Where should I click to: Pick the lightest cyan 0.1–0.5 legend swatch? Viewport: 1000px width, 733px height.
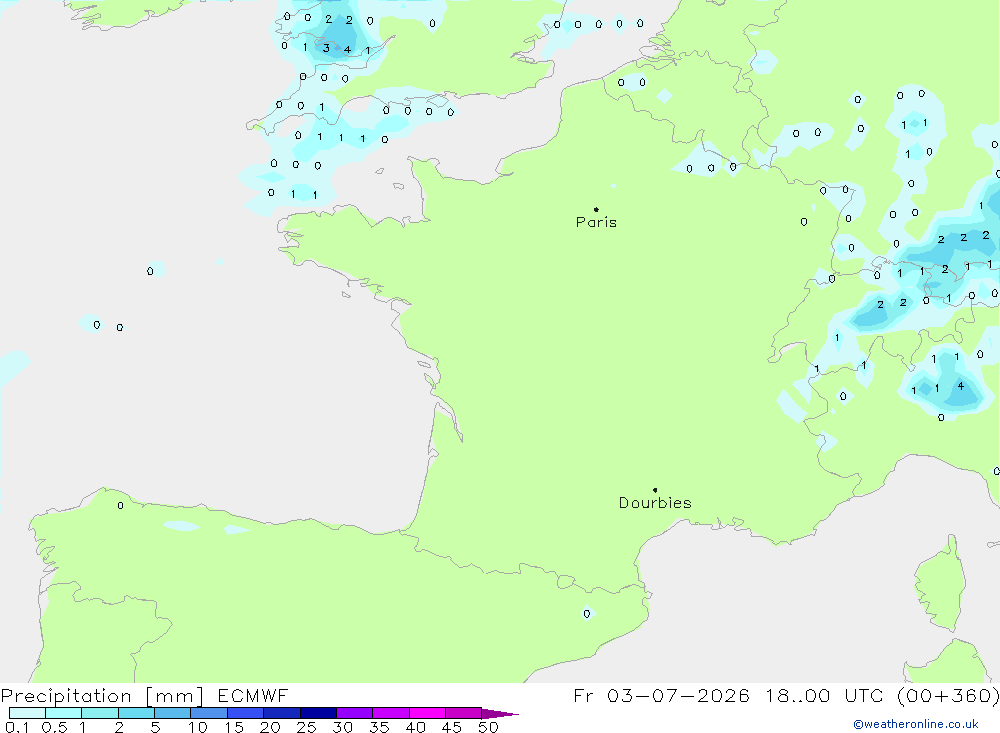pos(27,713)
